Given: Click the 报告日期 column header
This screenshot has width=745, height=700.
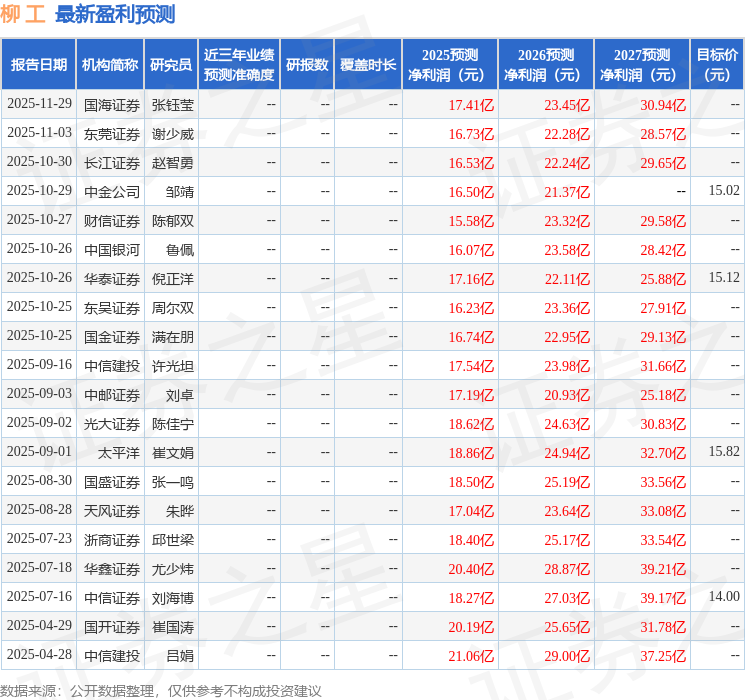Looking at the screenshot, I should pyautogui.click(x=38, y=64).
